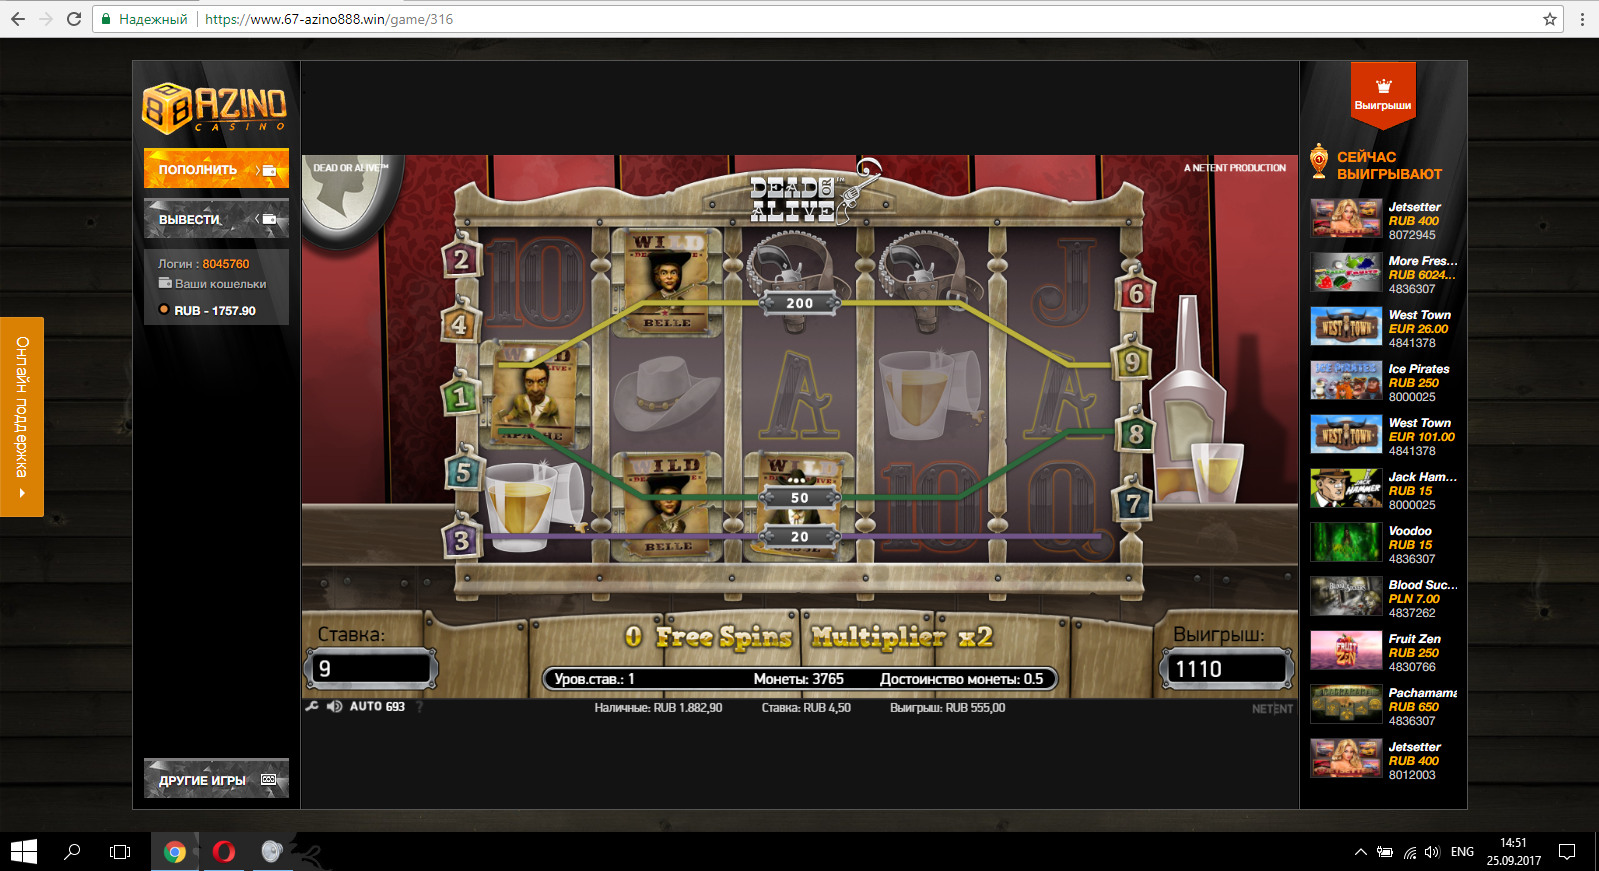Open the game help question mark
The height and width of the screenshot is (871, 1599).
point(420,706)
